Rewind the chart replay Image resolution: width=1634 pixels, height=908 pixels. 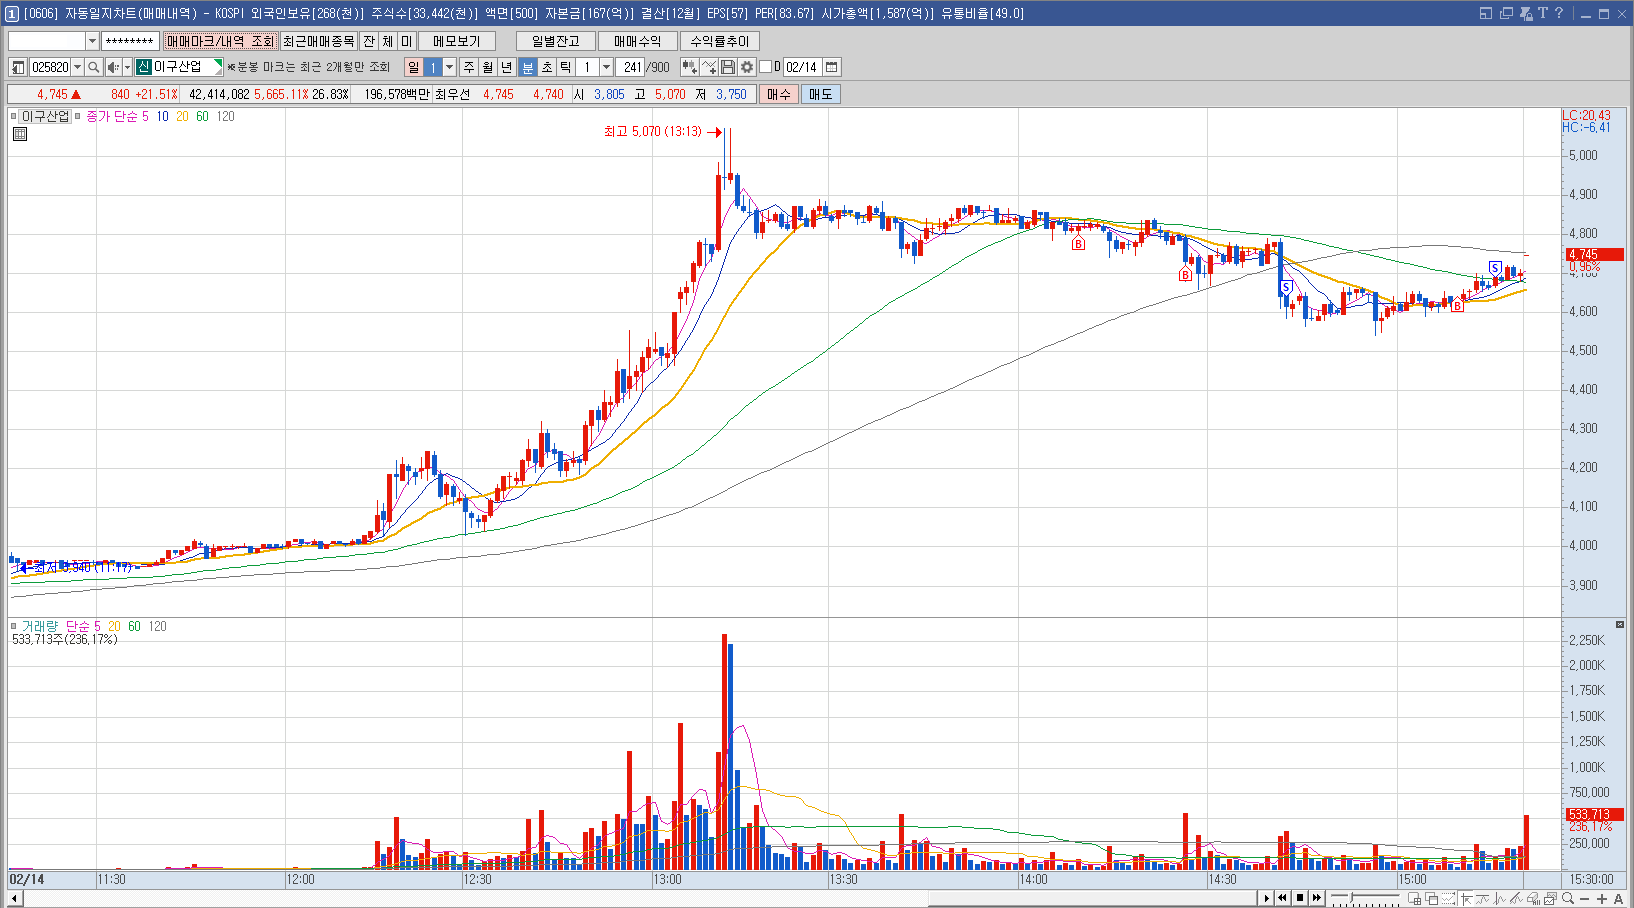click(1282, 898)
